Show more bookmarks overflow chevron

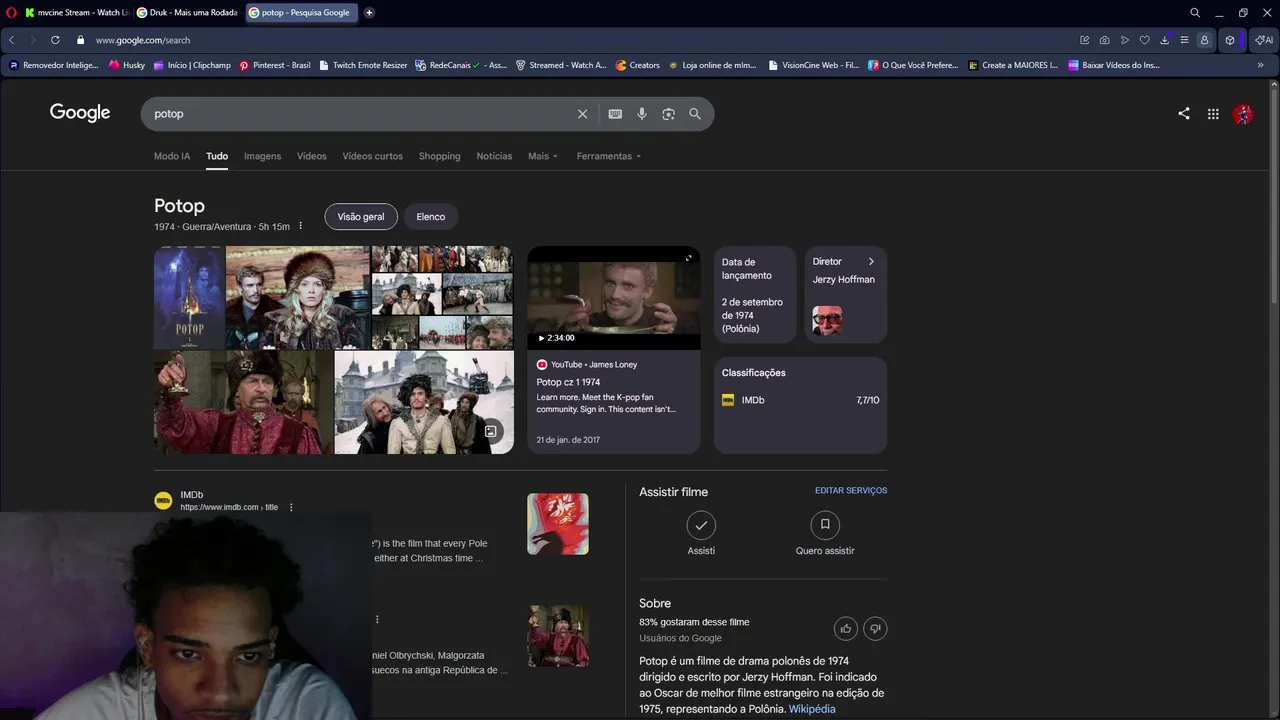[1260, 65]
